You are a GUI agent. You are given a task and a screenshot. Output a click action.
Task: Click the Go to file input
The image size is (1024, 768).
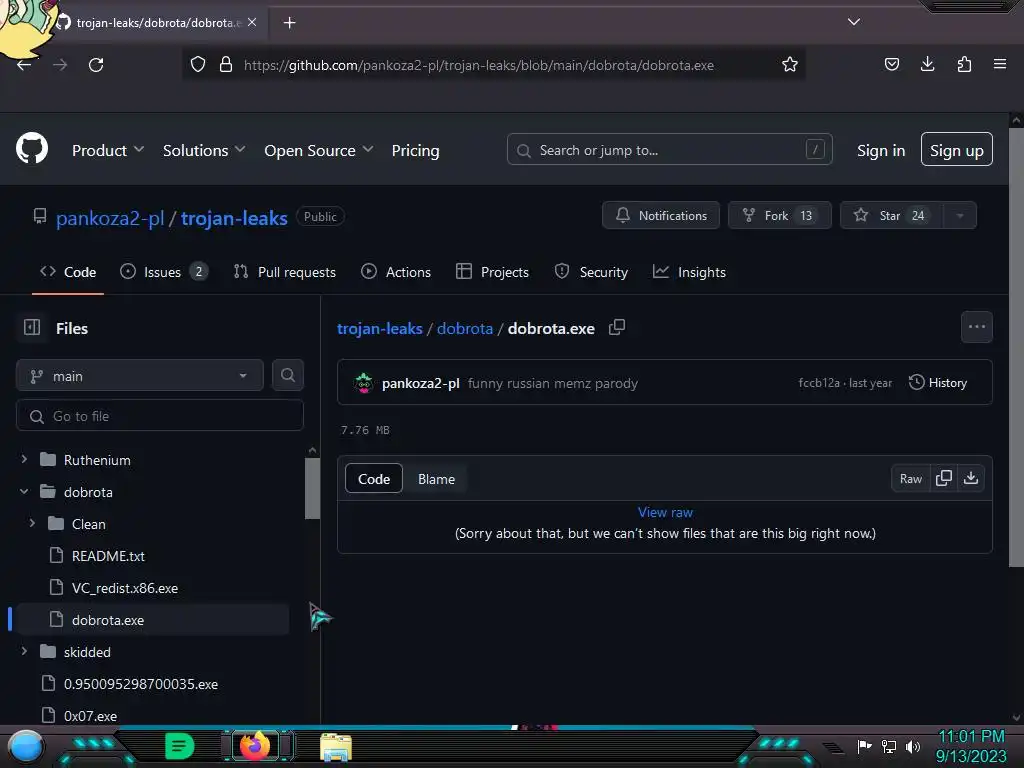[160, 416]
